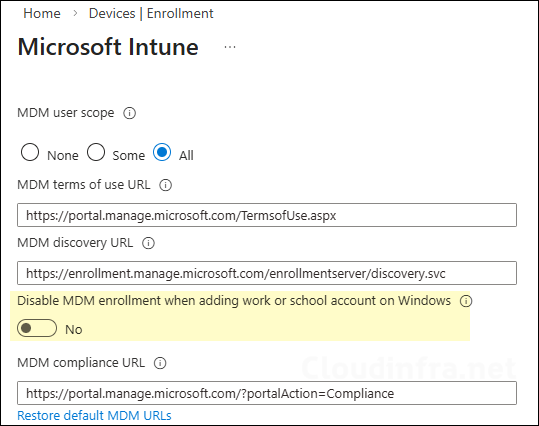
Task: Click Restore default MDM URLs link
Action: (94, 415)
